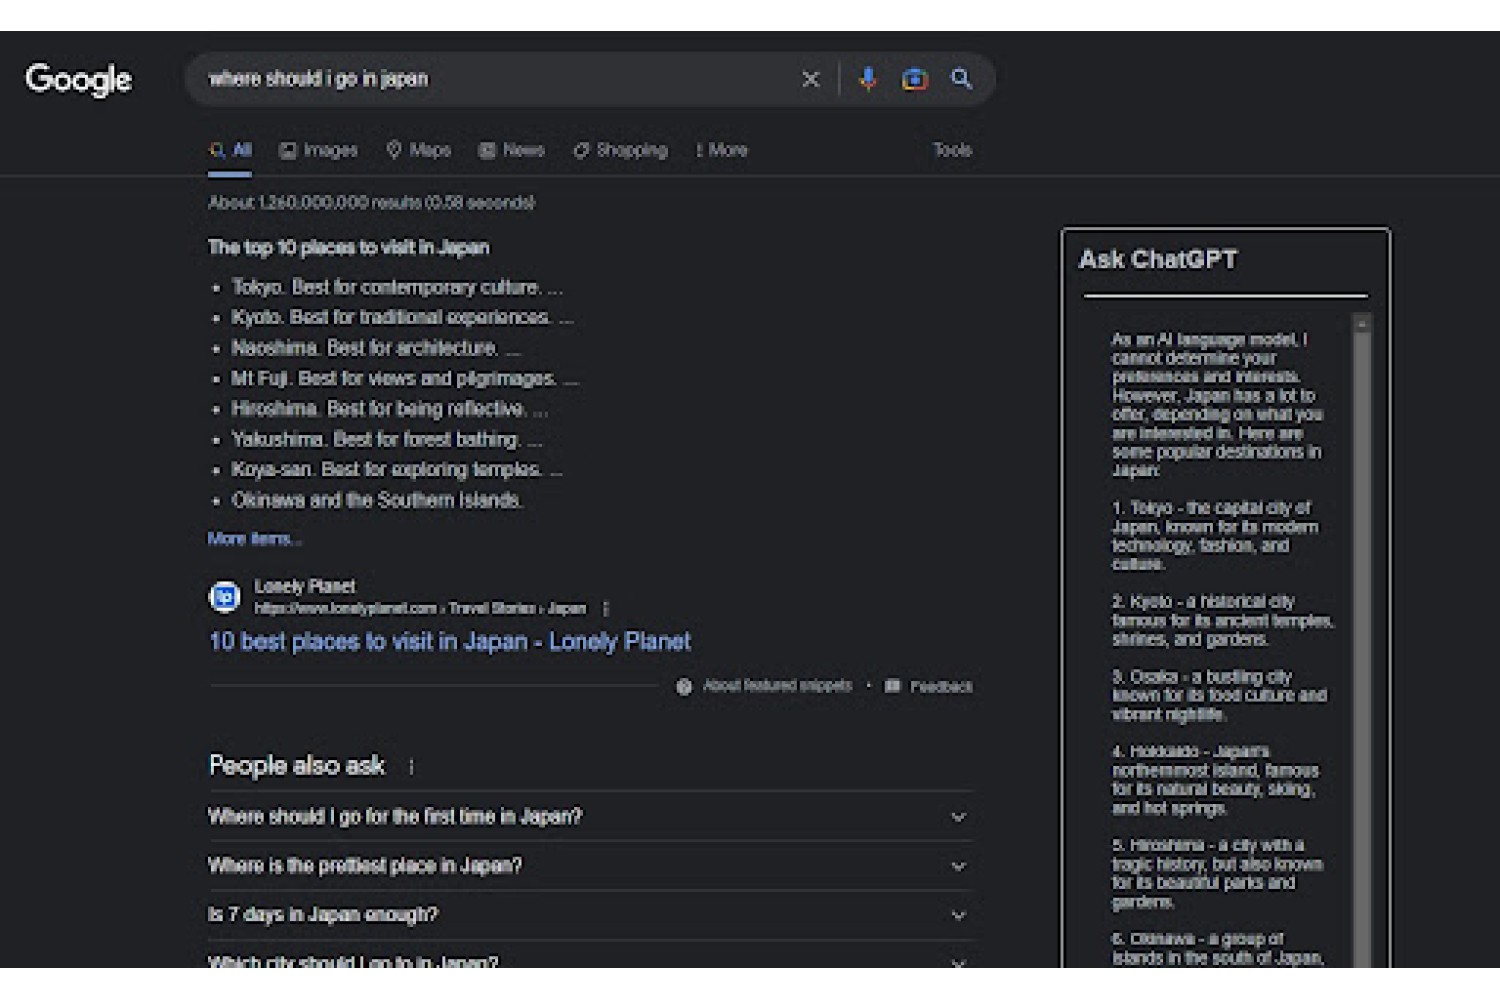Switch to the Shopping tab
The width and height of the screenshot is (1500, 1000).
point(620,150)
